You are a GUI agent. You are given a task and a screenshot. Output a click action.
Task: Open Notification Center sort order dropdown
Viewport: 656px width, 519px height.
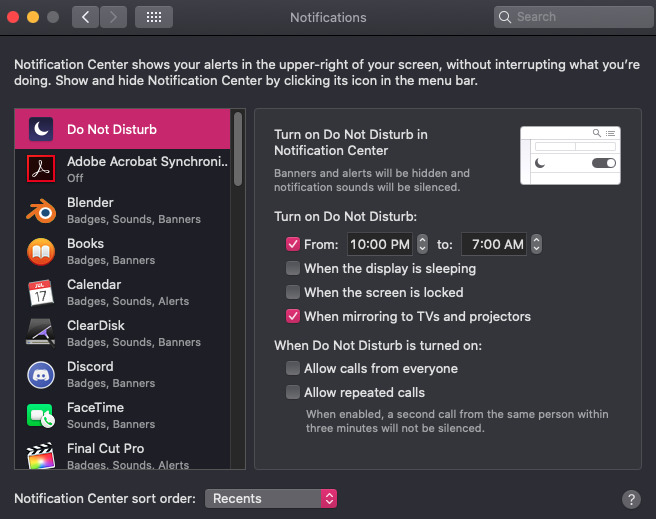click(x=271, y=498)
